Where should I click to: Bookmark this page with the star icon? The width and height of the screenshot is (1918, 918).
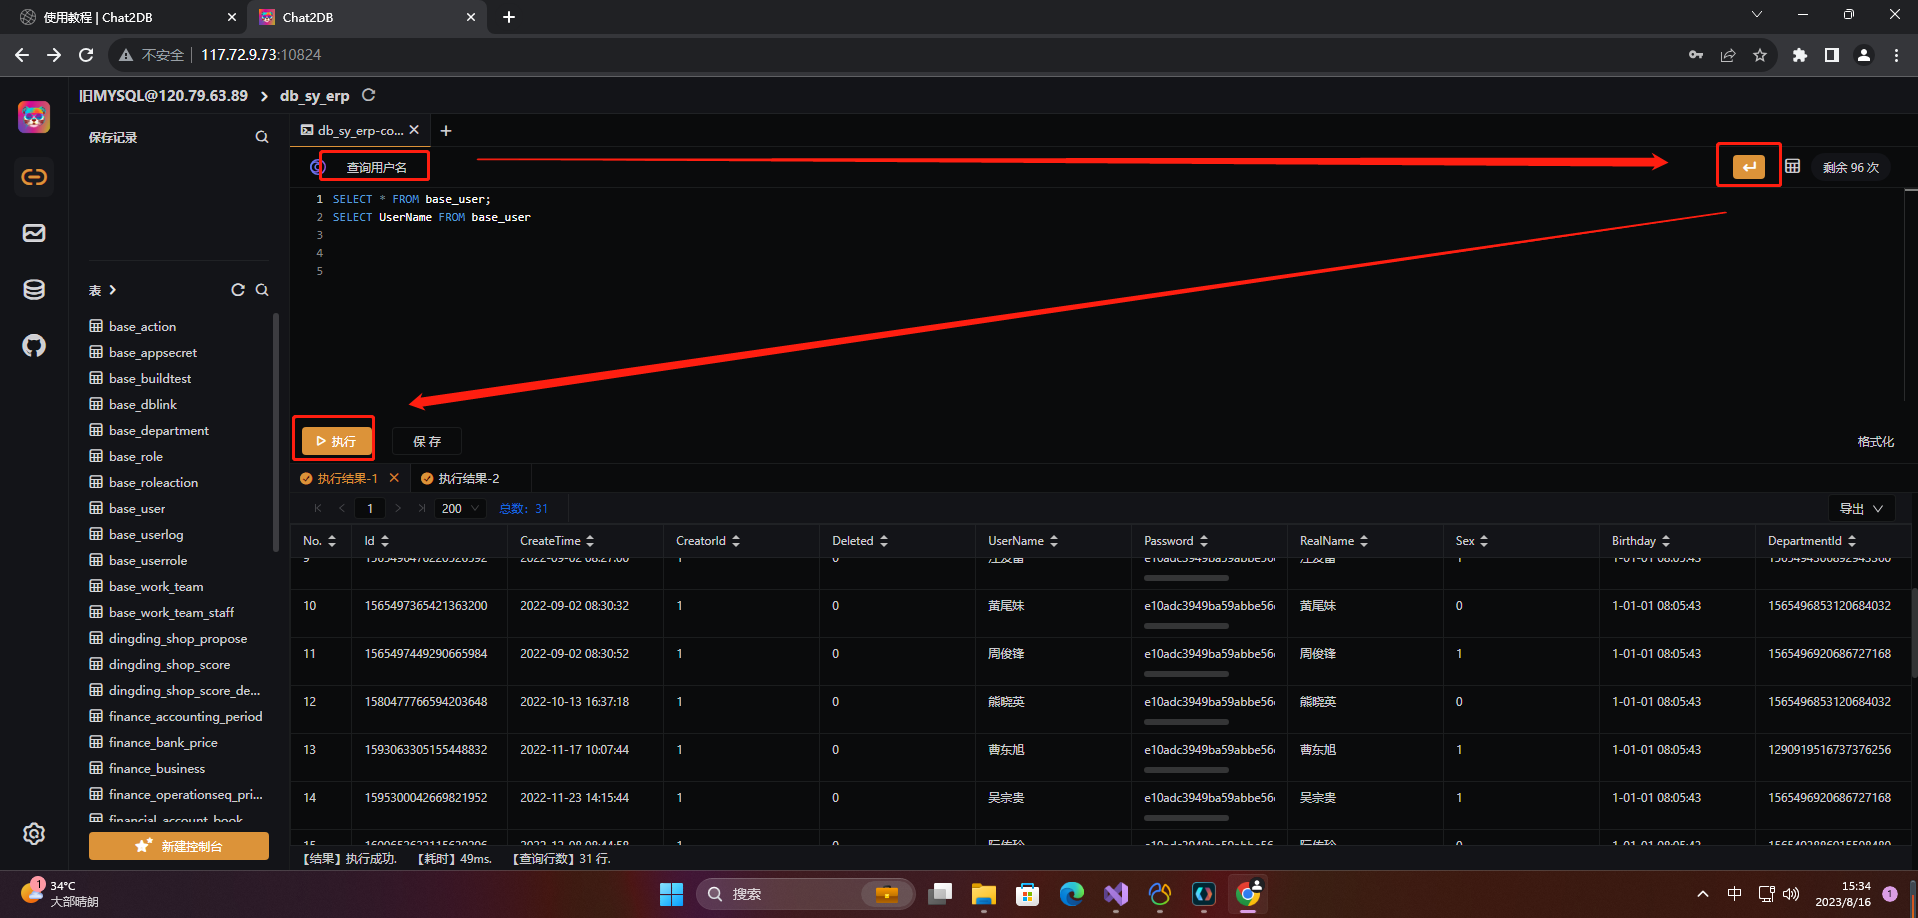tap(1760, 55)
